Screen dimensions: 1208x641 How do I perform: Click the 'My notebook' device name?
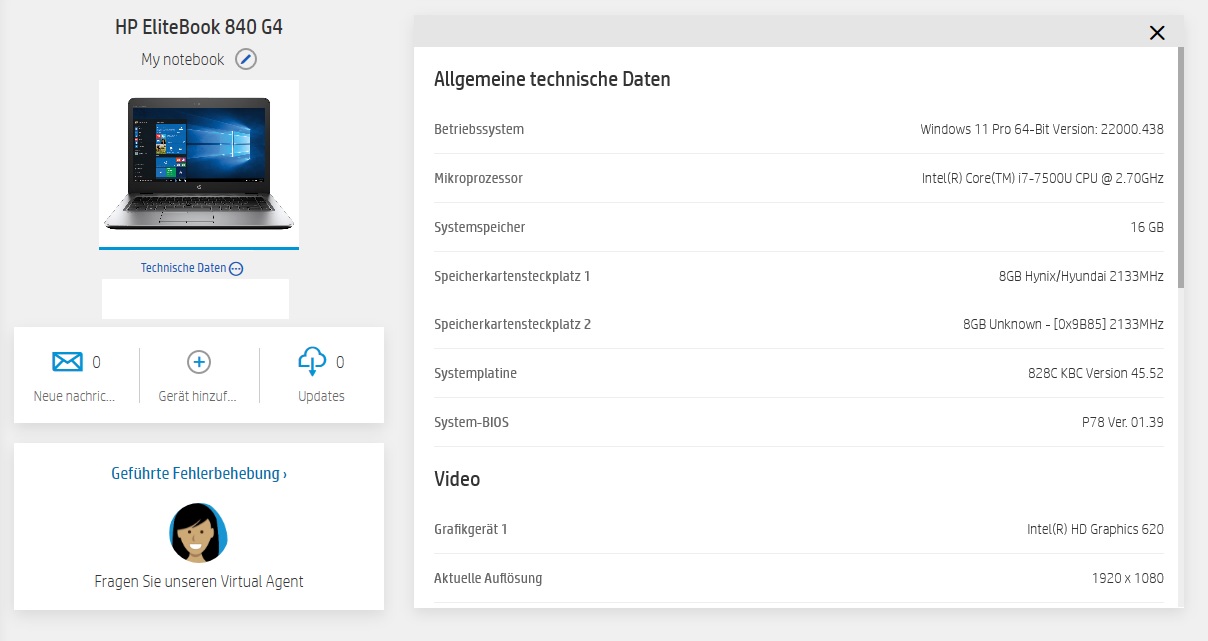183,59
